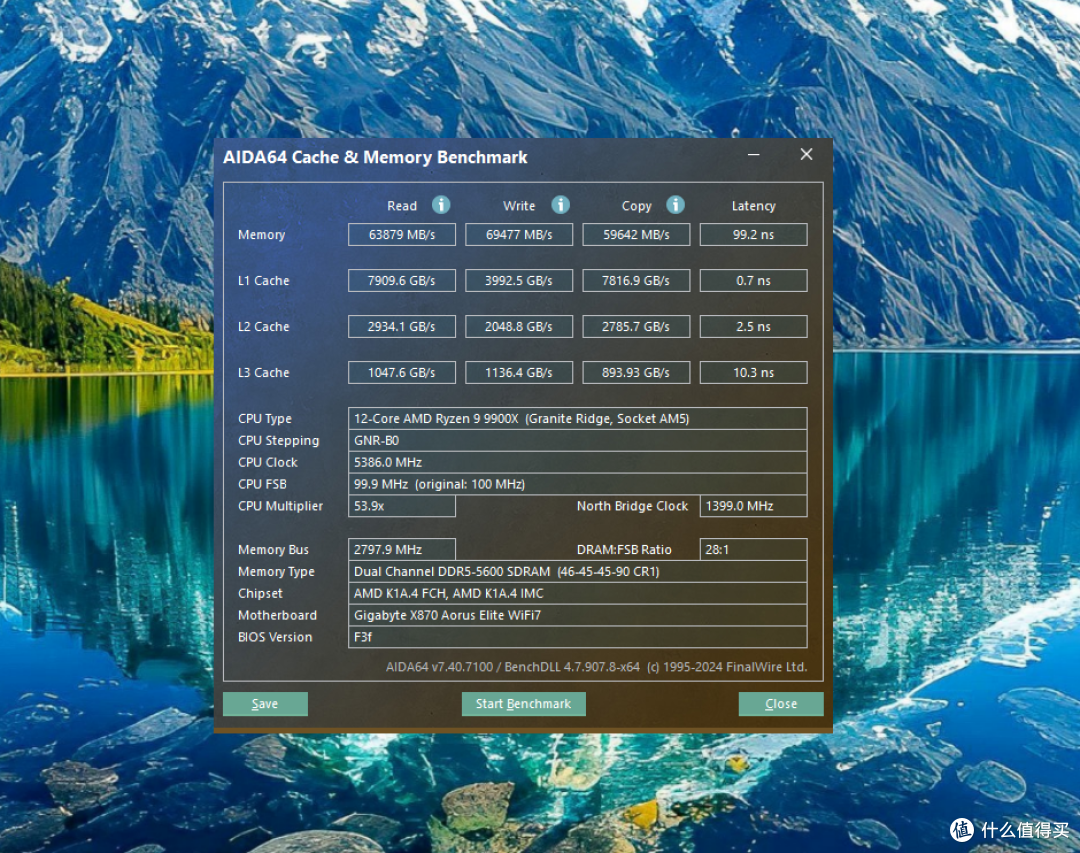
Task: Click the Memory Type label
Action: (276, 572)
